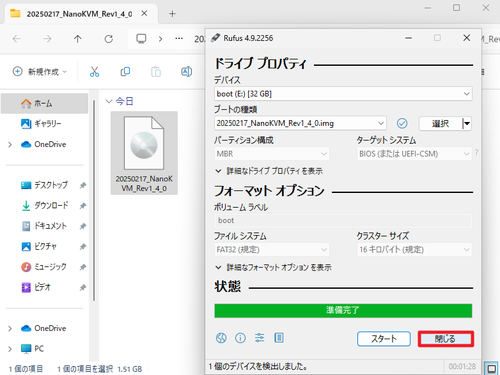Expand the upper OneDrive tree node chevron

pyautogui.click(x=10, y=144)
